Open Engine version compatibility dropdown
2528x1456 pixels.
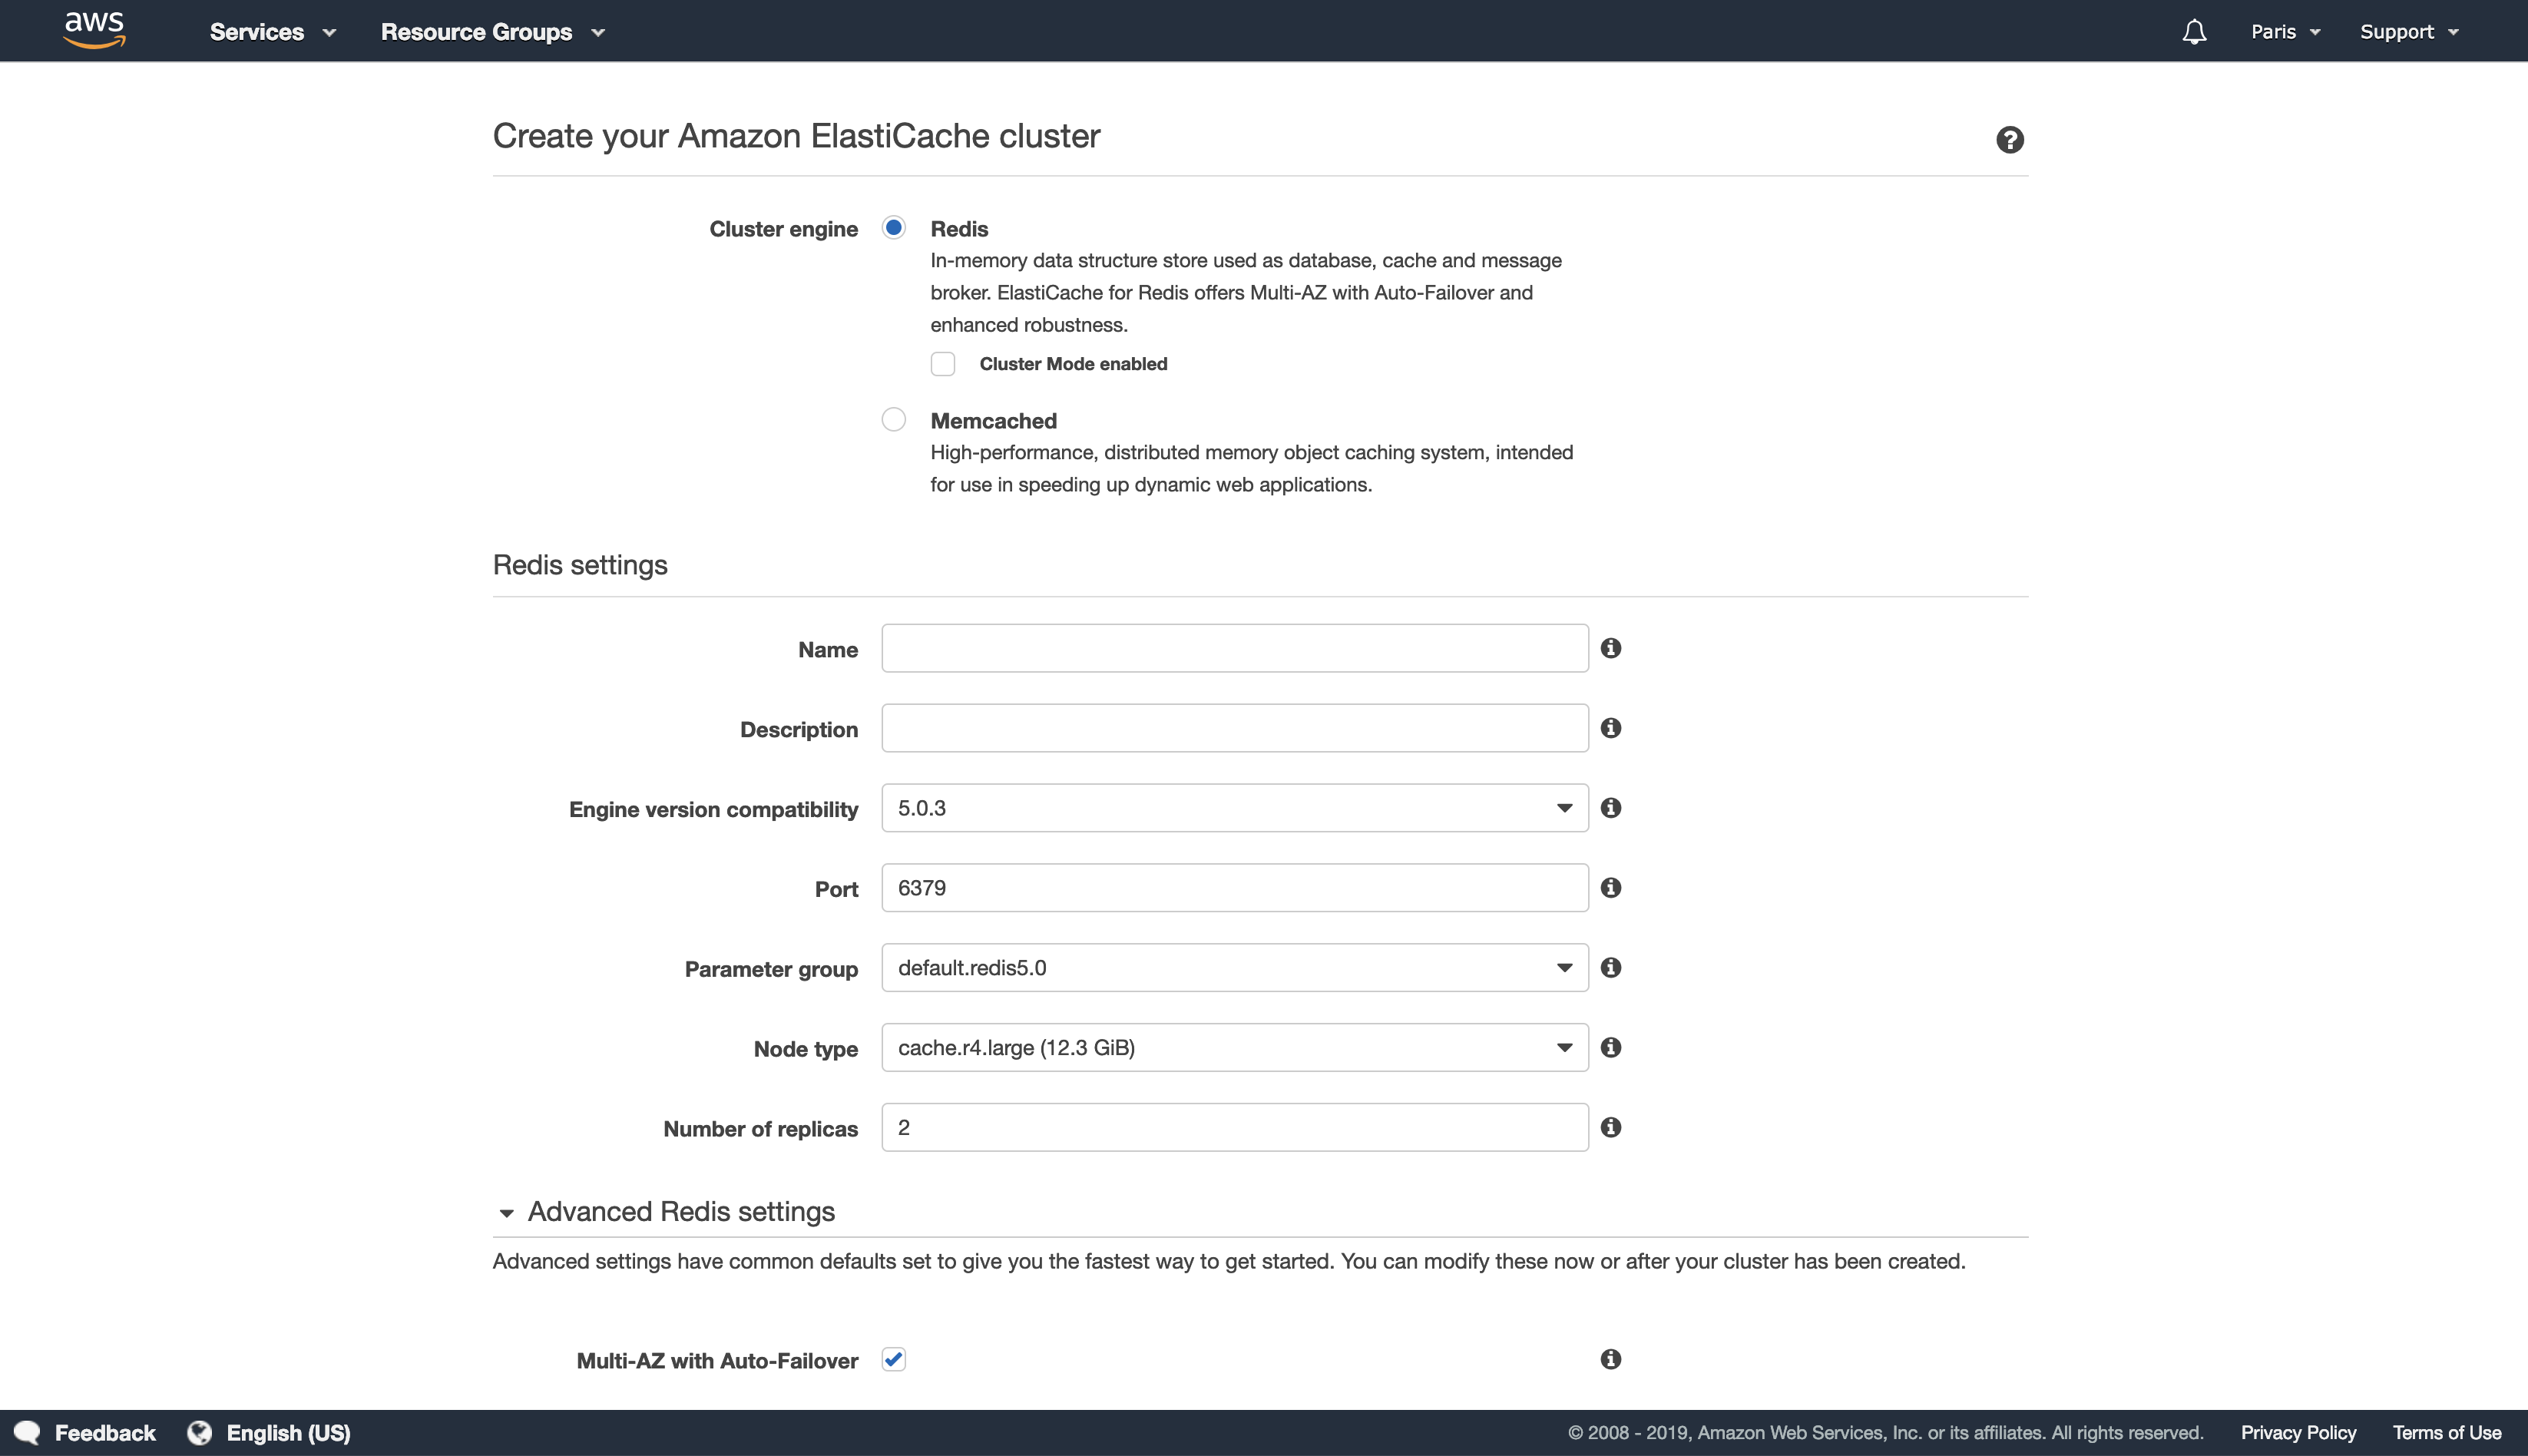coord(1234,808)
